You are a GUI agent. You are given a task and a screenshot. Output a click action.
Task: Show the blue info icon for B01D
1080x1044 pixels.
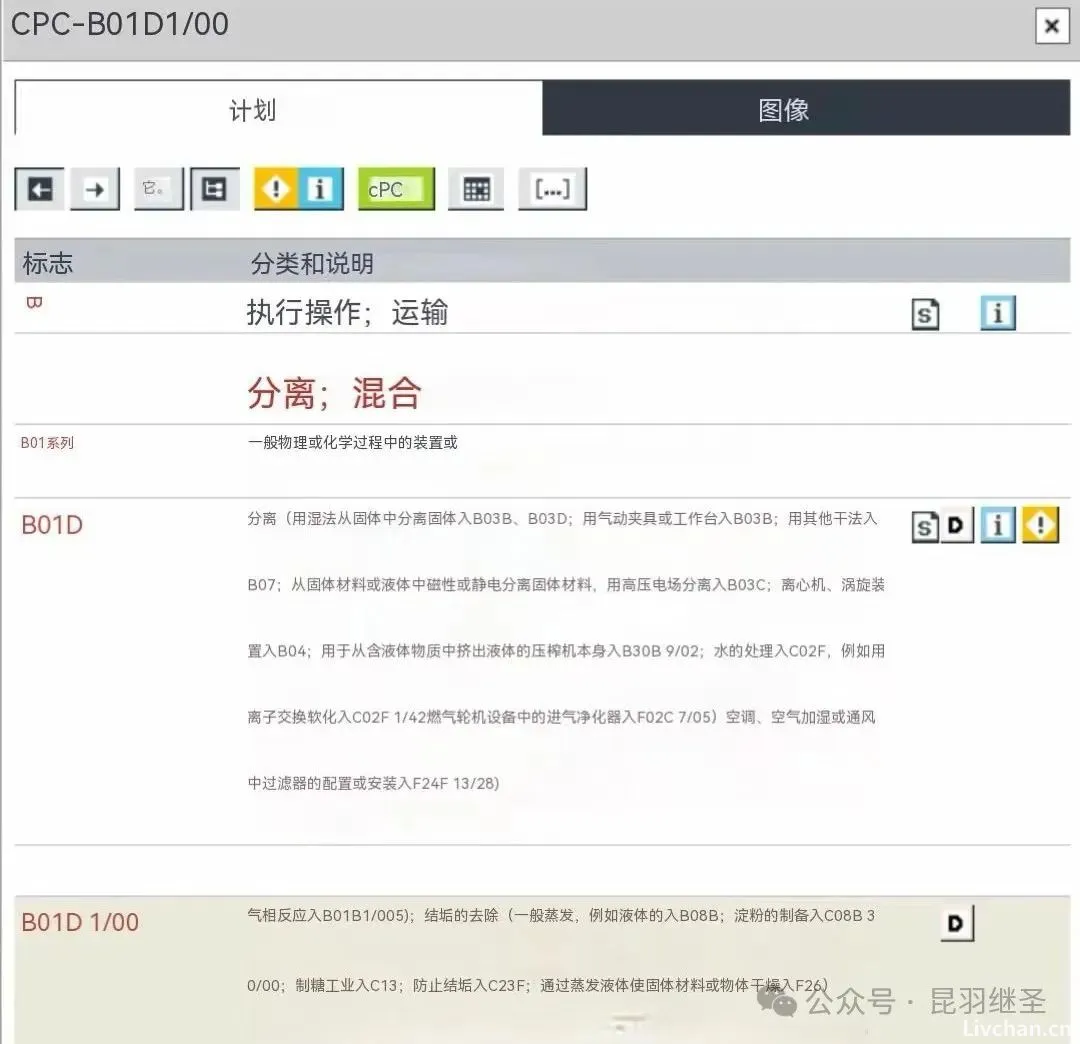pyautogui.click(x=997, y=526)
